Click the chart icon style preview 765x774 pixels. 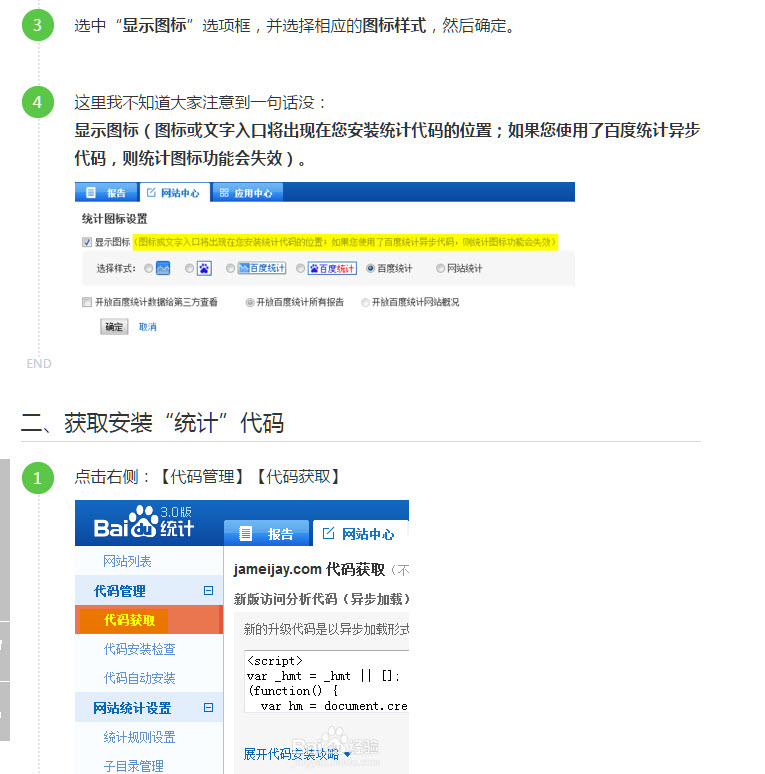163,268
